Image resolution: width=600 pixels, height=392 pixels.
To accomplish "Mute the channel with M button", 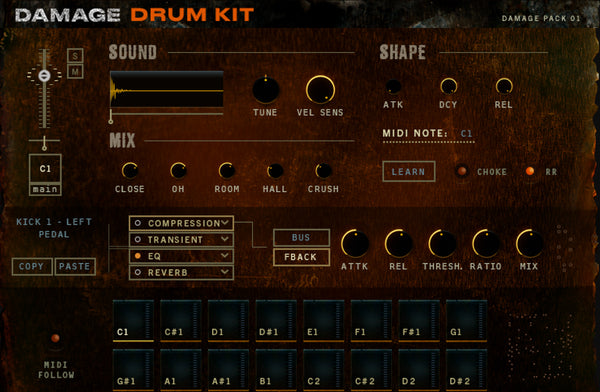I will tap(75, 72).
